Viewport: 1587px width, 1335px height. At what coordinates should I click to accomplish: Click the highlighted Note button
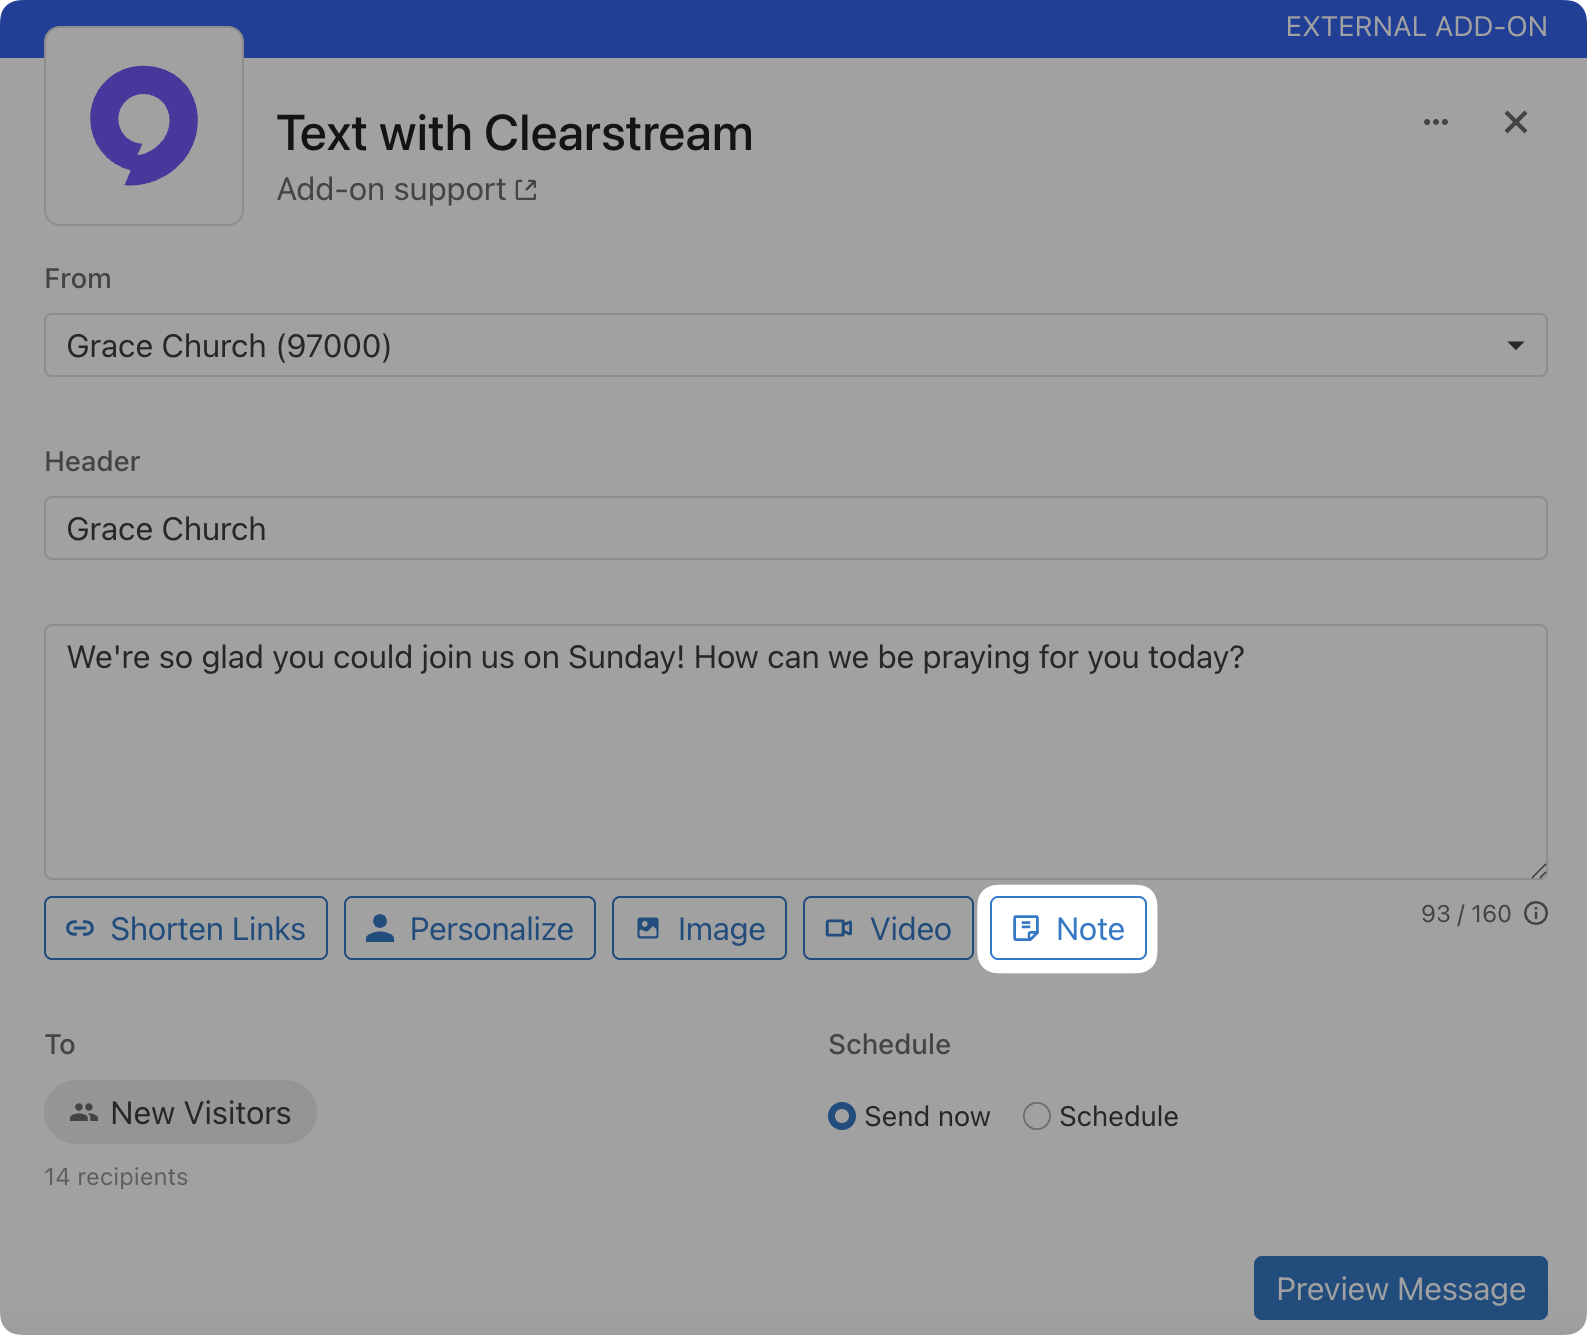click(x=1068, y=929)
